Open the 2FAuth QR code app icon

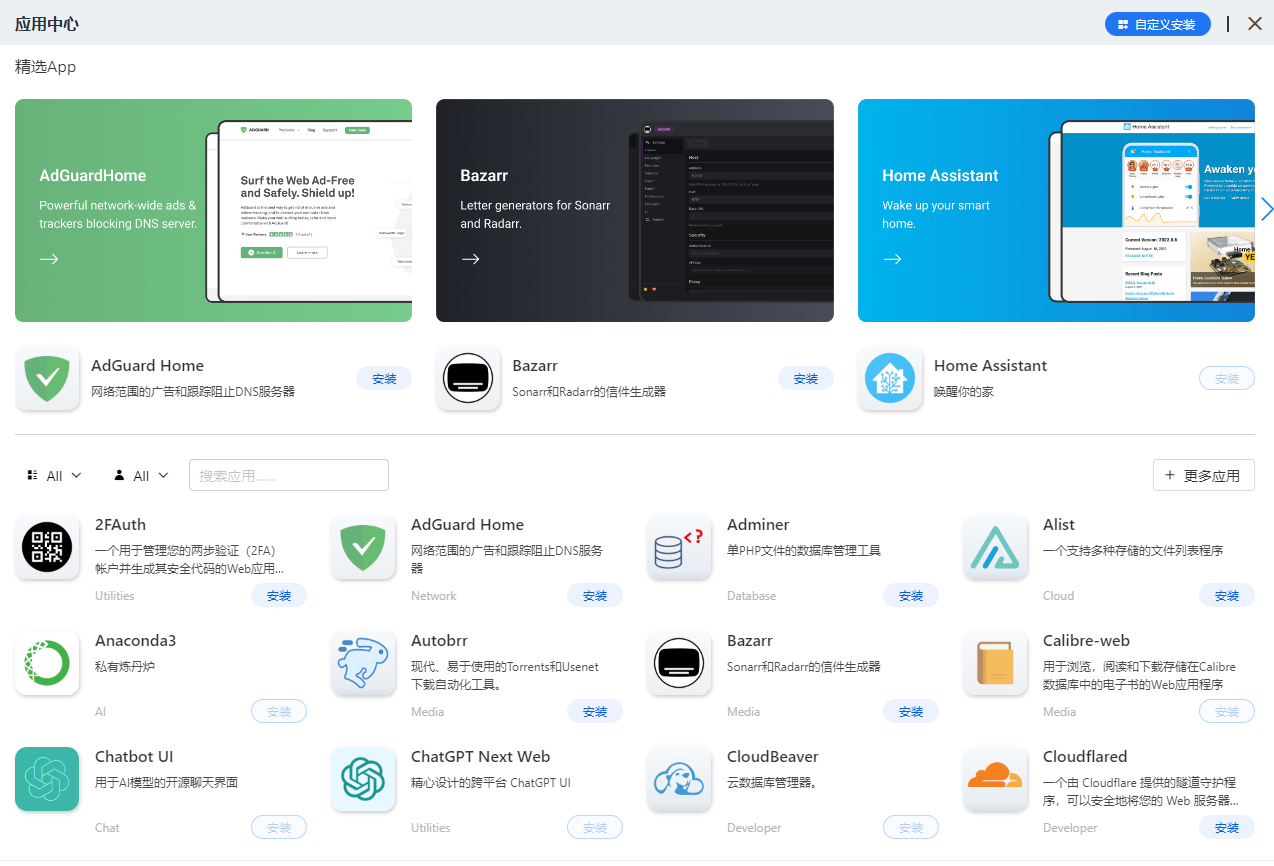point(47,547)
